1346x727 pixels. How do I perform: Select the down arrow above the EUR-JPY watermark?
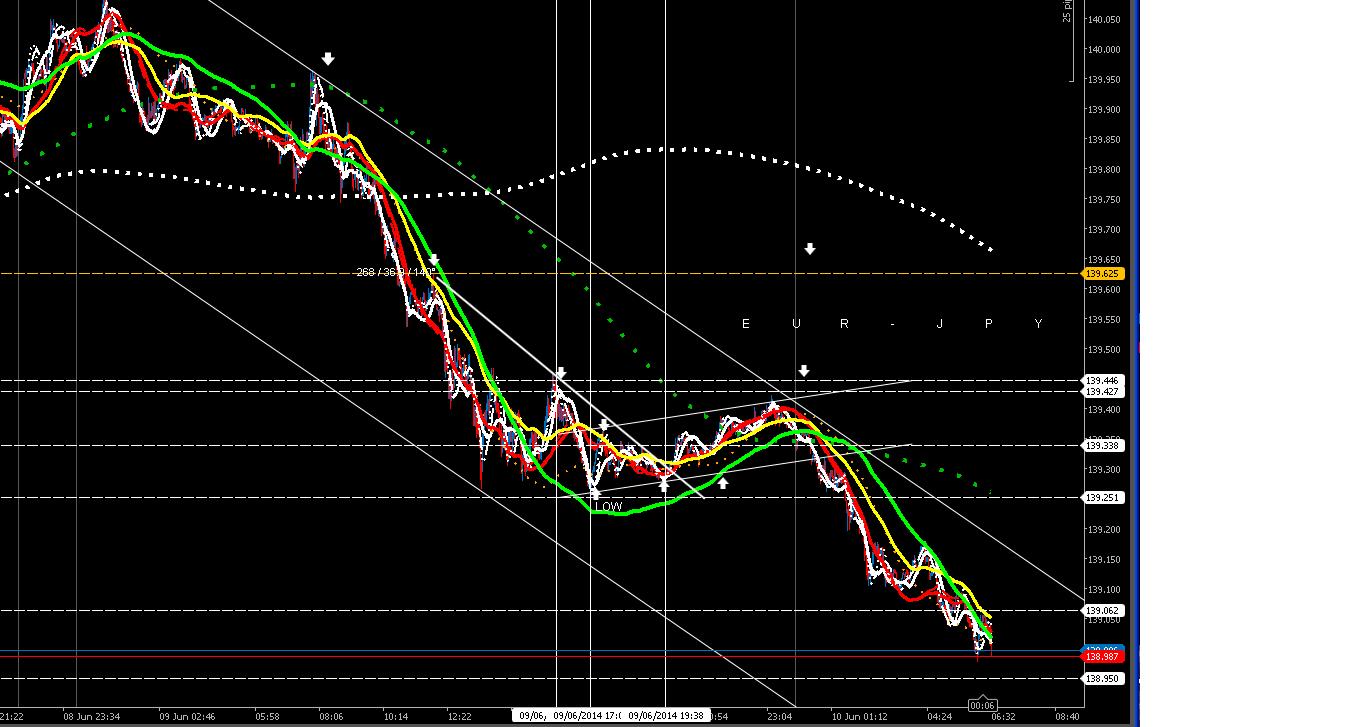(x=810, y=249)
